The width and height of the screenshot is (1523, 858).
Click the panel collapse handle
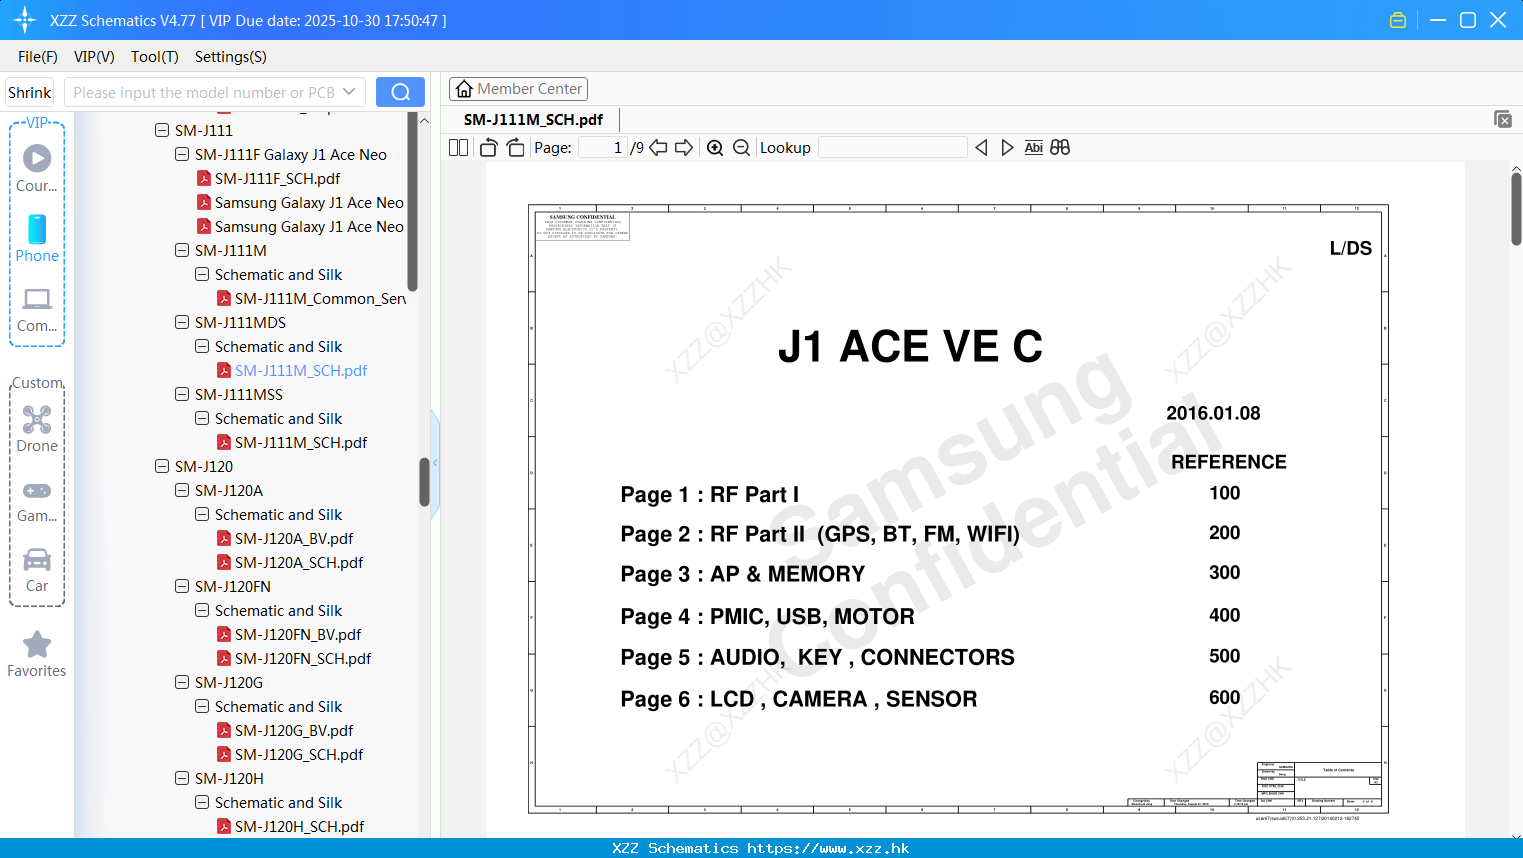tap(435, 463)
